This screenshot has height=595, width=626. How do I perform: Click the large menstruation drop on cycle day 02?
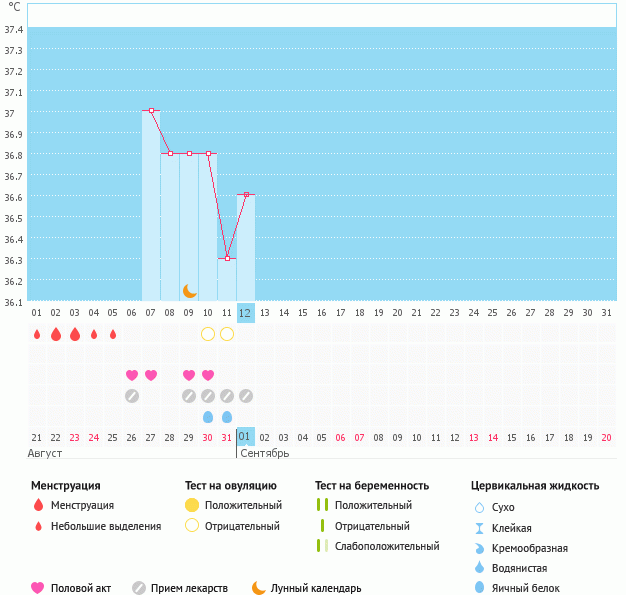click(56, 334)
